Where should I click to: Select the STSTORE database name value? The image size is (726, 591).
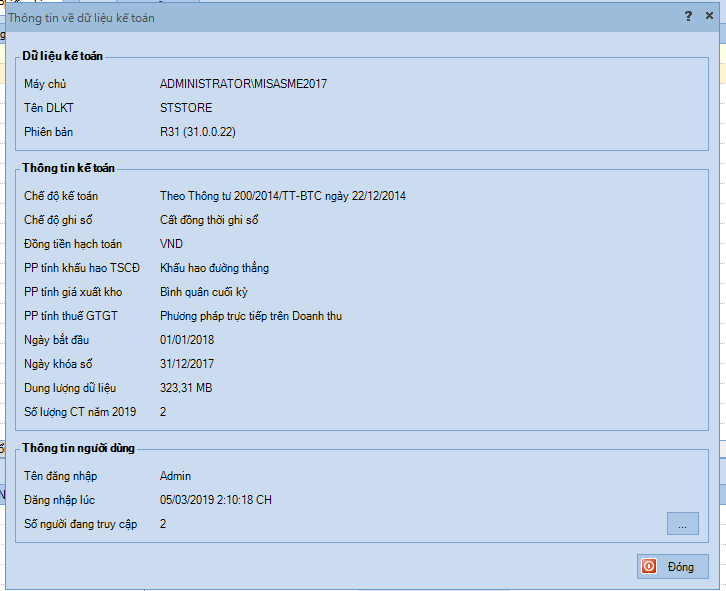[186, 108]
